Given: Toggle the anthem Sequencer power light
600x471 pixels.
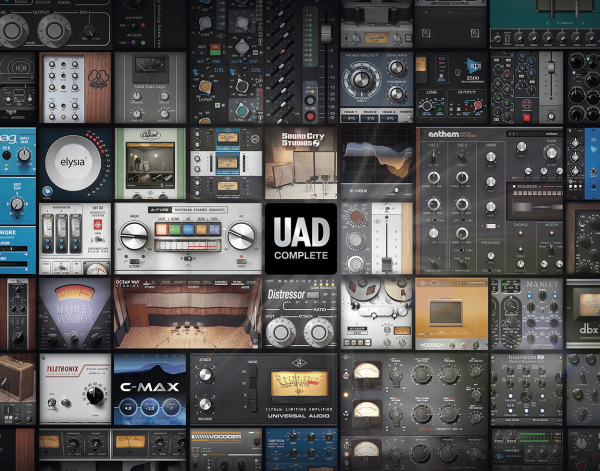Looking at the screenshot, I should point(513,186).
